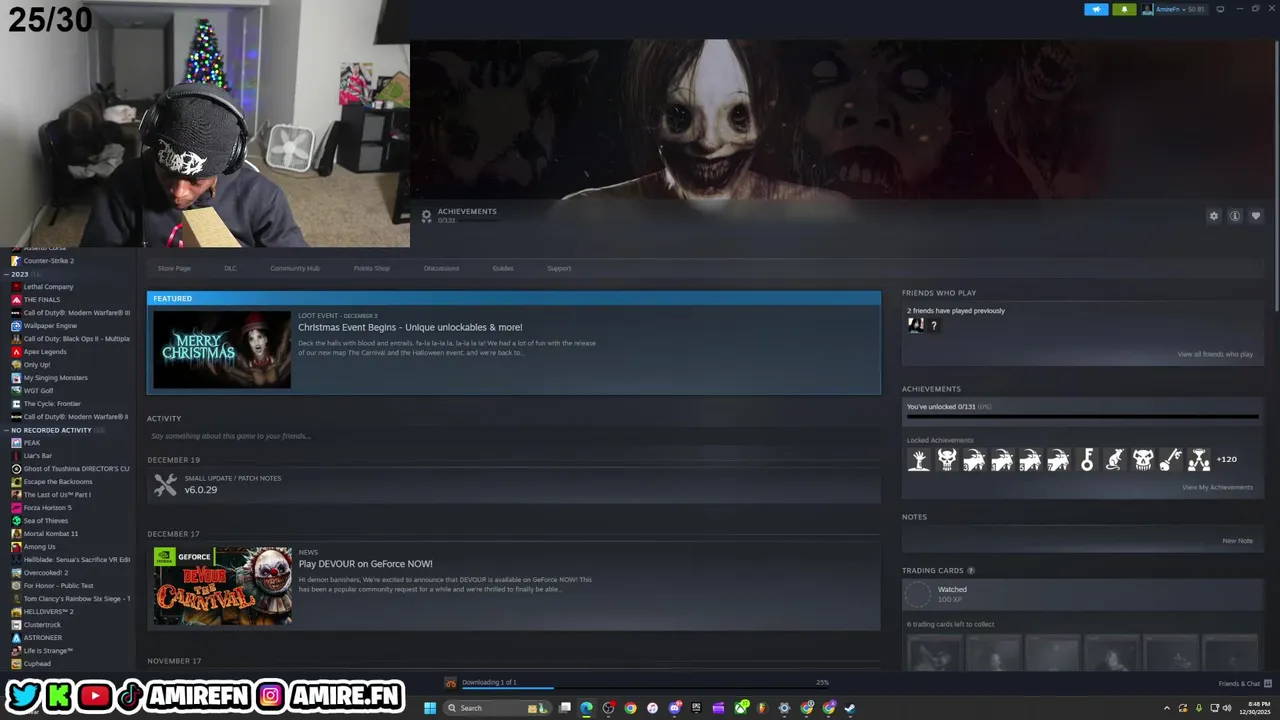Open the Discussions tab
This screenshot has width=1280, height=720.
441,268
